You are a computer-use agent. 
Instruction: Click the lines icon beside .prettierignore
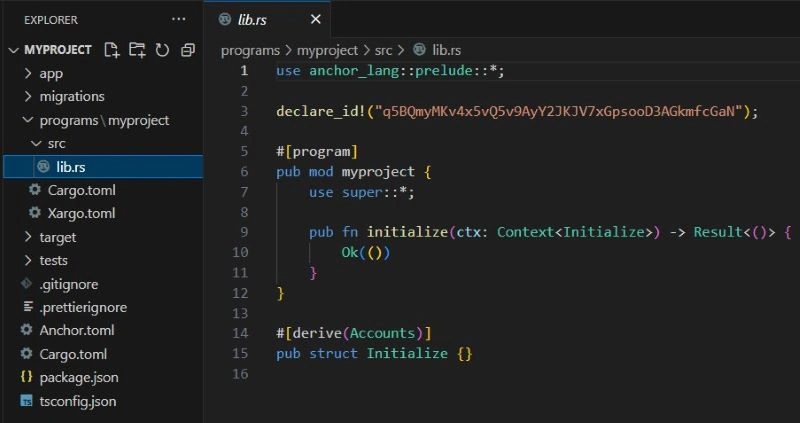click(29, 307)
